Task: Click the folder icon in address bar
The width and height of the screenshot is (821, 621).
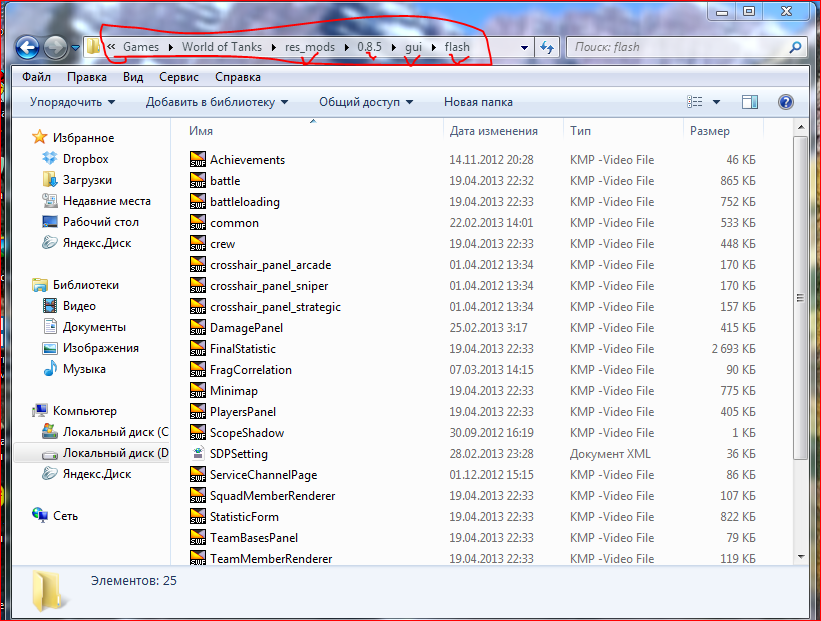Action: click(93, 46)
